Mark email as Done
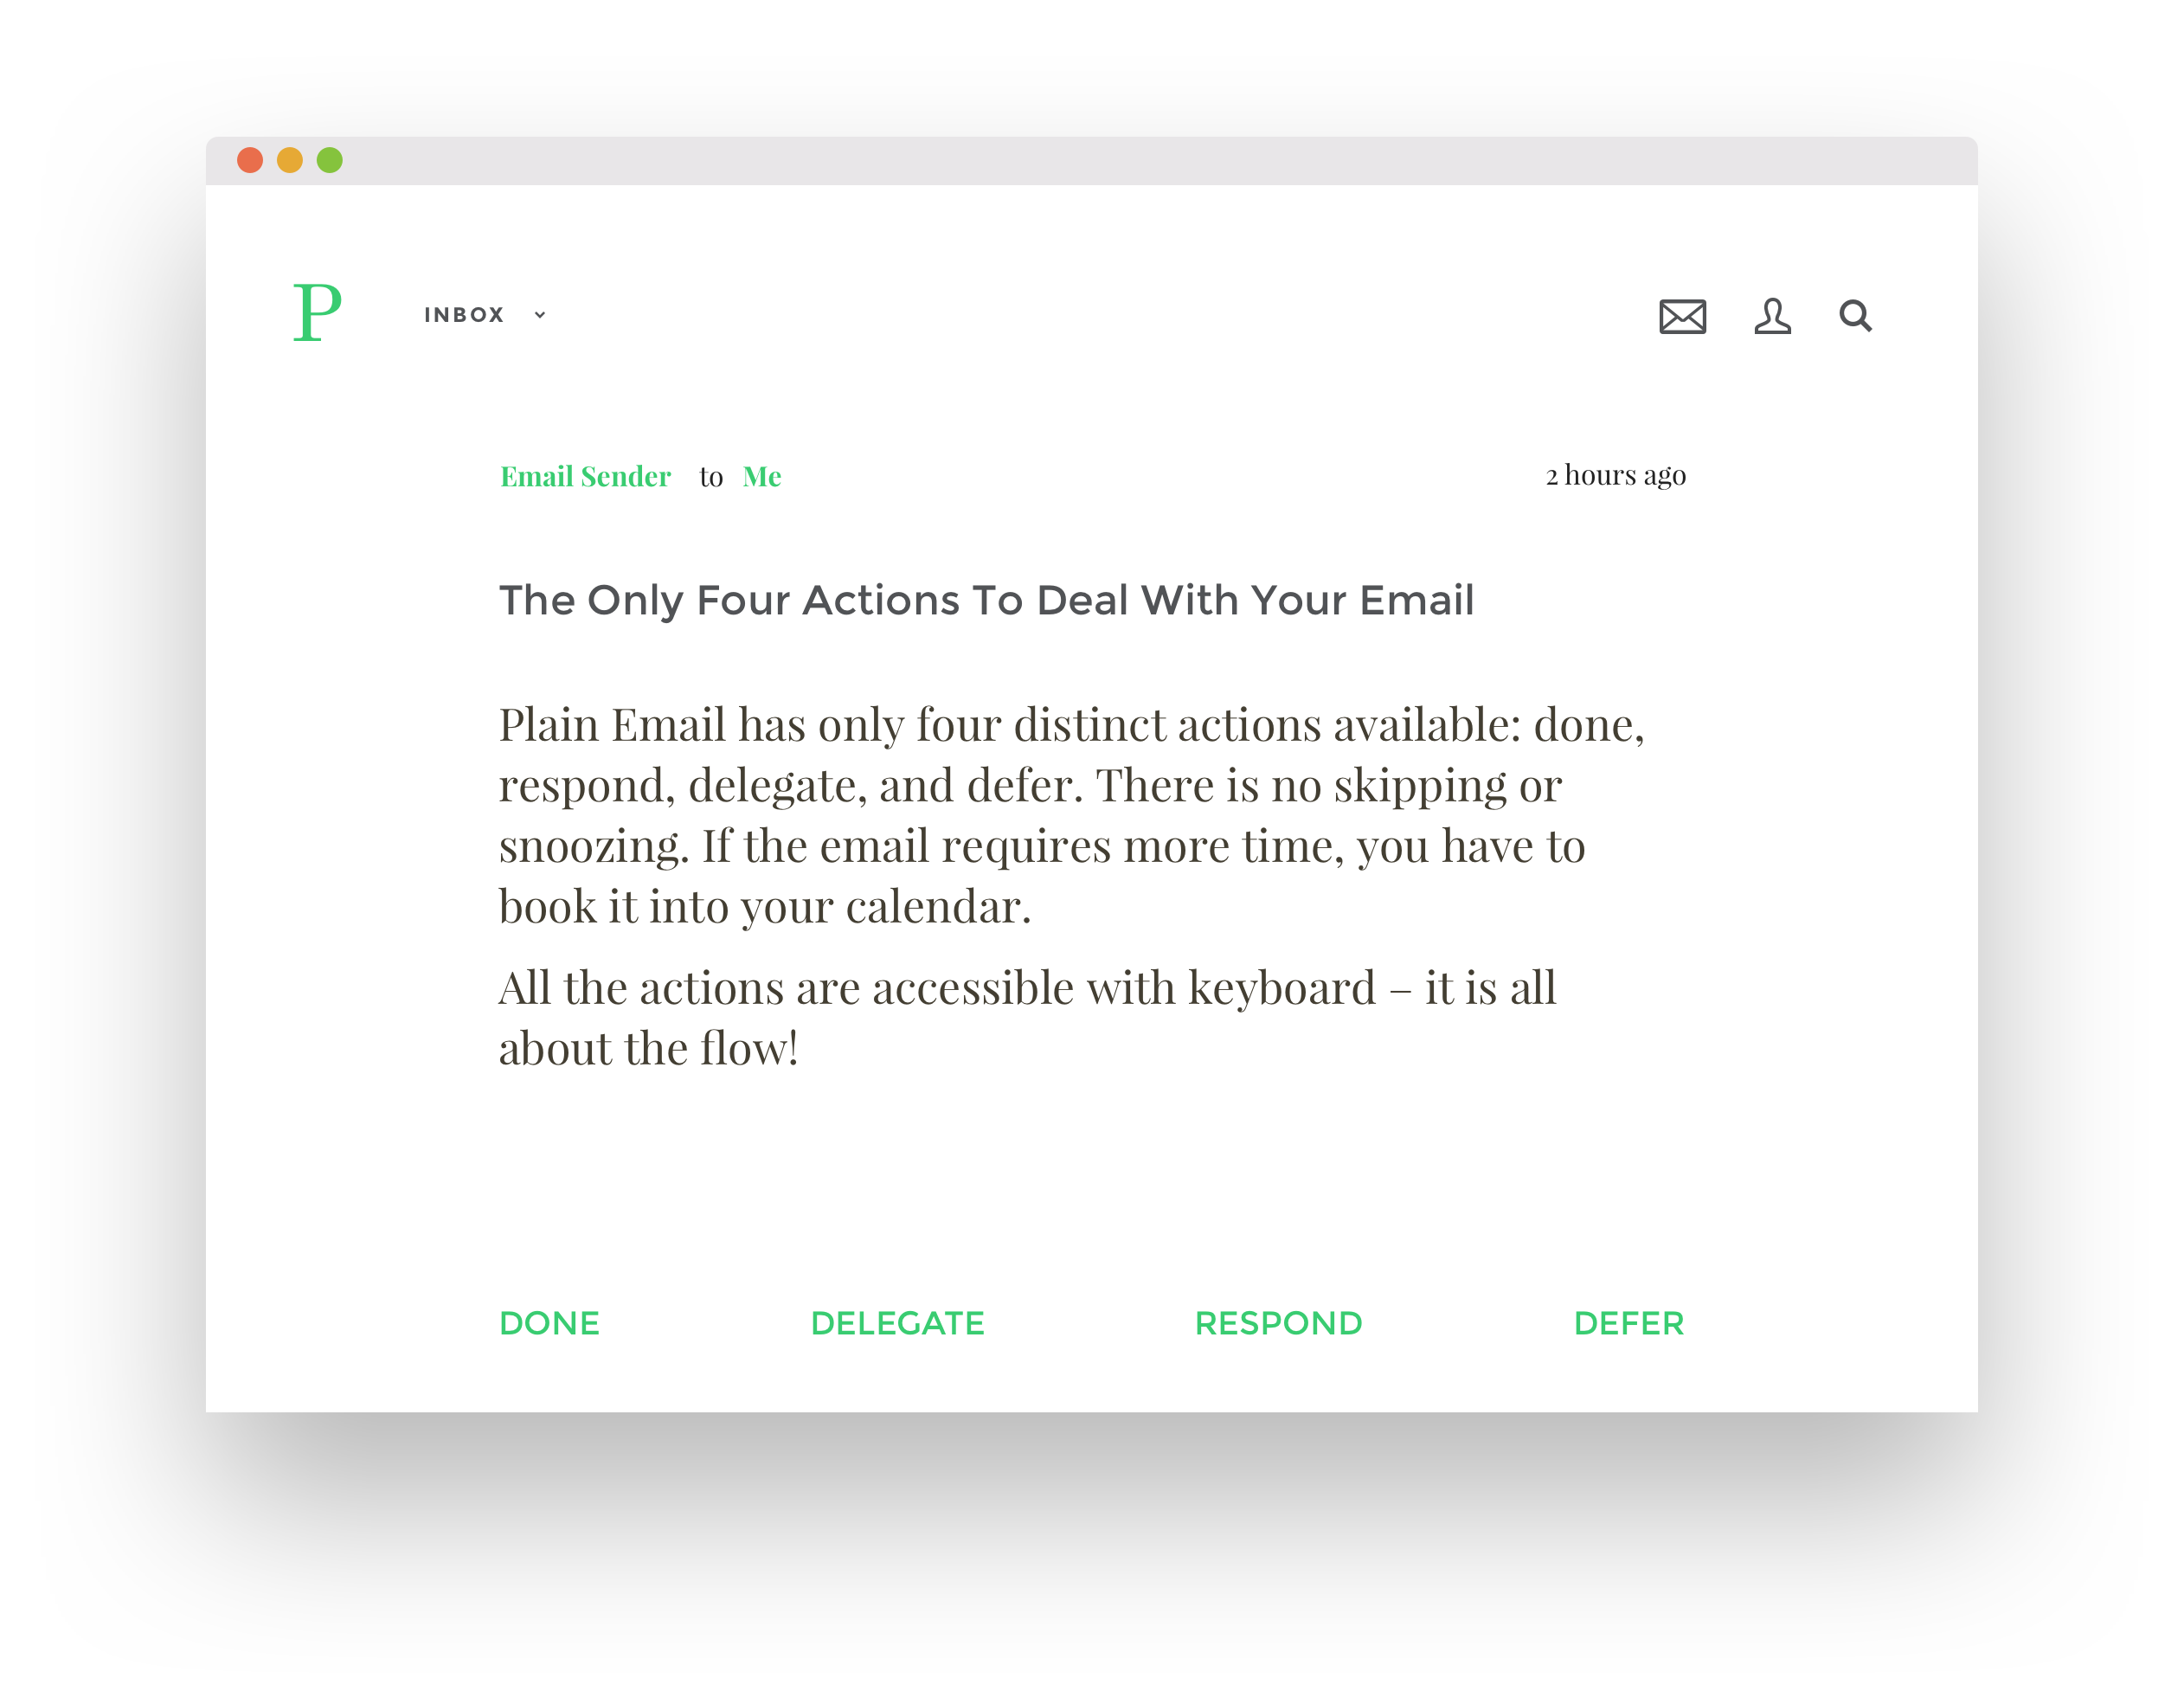This screenshot has width=2184, height=1691. pyautogui.click(x=549, y=1323)
